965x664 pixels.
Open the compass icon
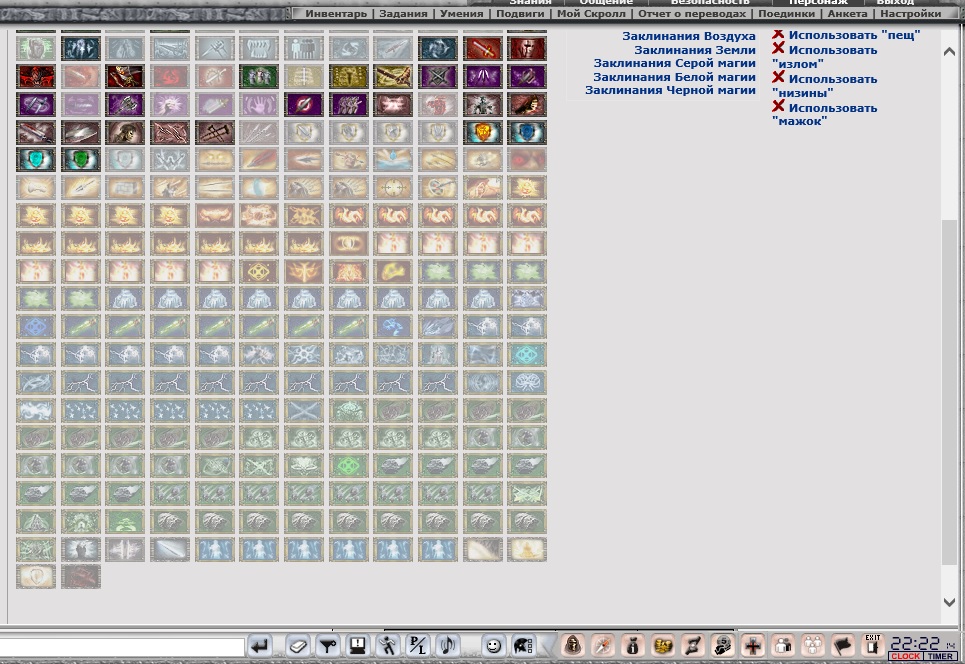pyautogui.click(x=603, y=646)
